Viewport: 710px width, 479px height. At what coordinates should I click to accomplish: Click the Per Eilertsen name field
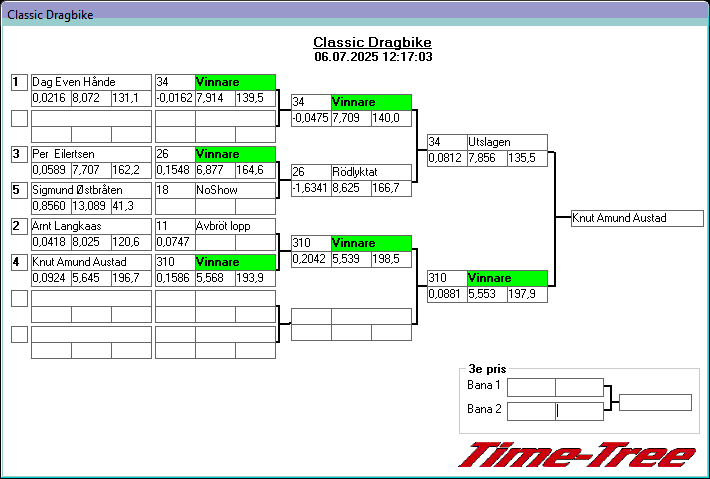click(91, 154)
